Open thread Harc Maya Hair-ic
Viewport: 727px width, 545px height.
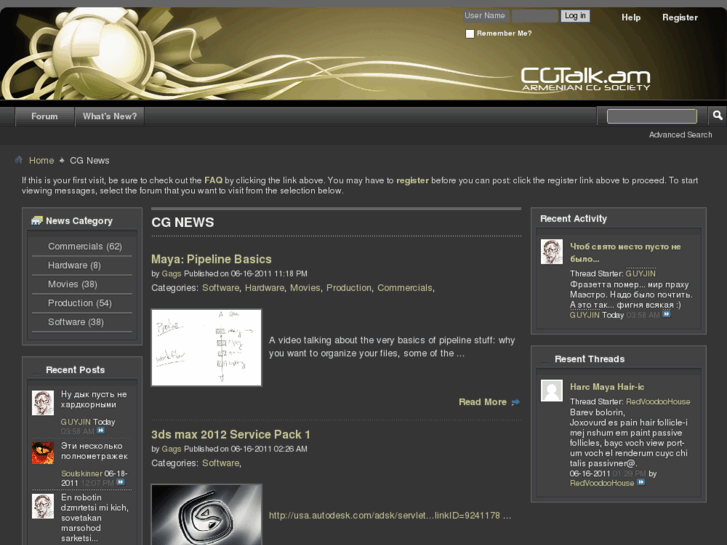607,387
